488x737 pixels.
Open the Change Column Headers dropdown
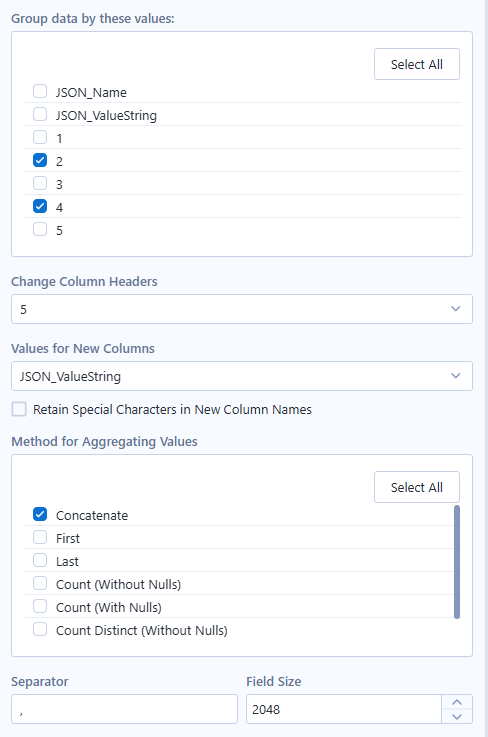[x=242, y=309]
